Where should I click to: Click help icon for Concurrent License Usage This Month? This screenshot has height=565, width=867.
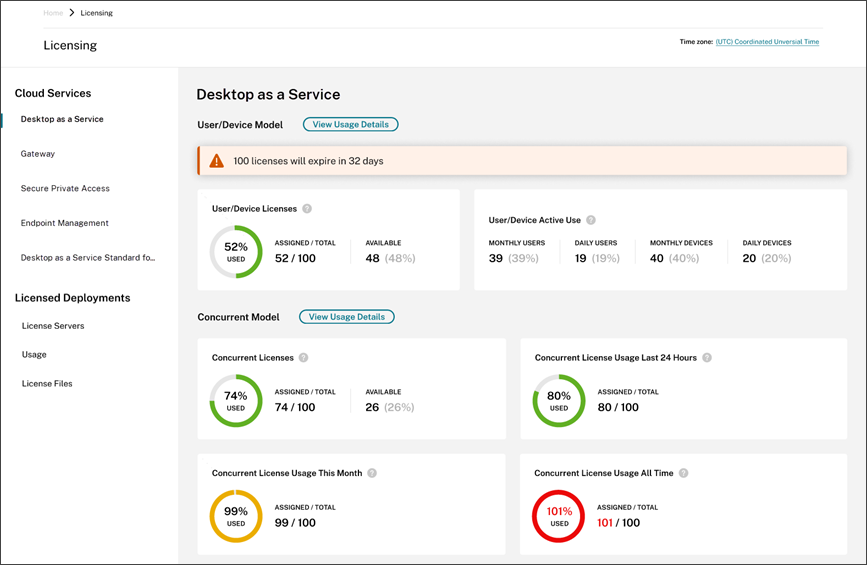pyautogui.click(x=372, y=473)
